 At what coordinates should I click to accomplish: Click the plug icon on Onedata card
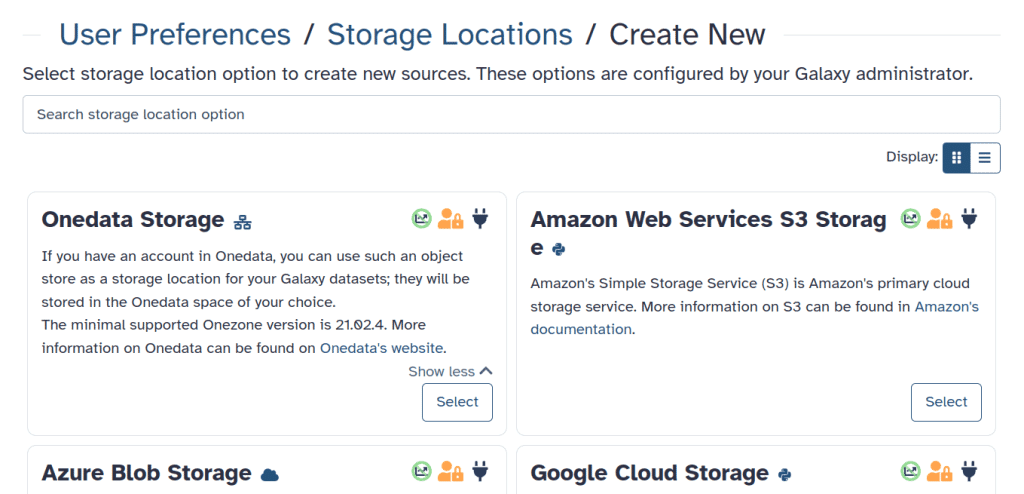click(481, 218)
